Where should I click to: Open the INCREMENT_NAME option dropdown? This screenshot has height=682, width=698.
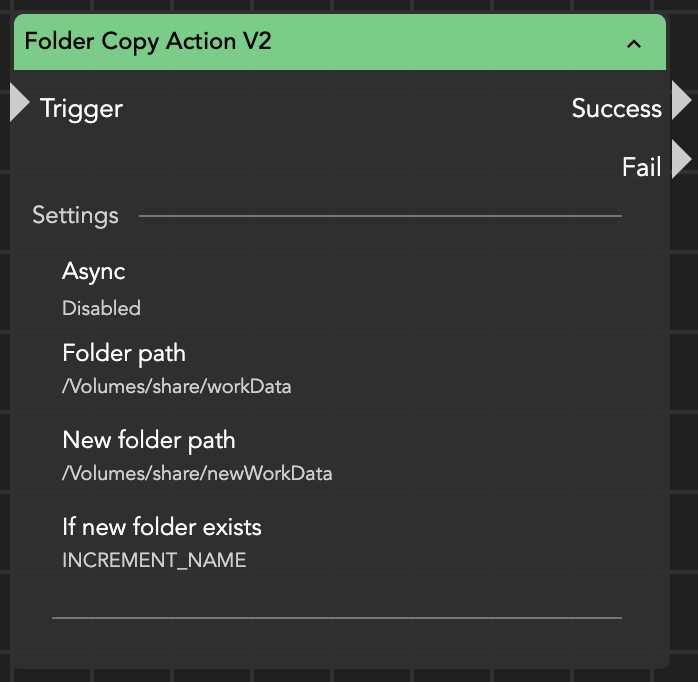[x=154, y=560]
